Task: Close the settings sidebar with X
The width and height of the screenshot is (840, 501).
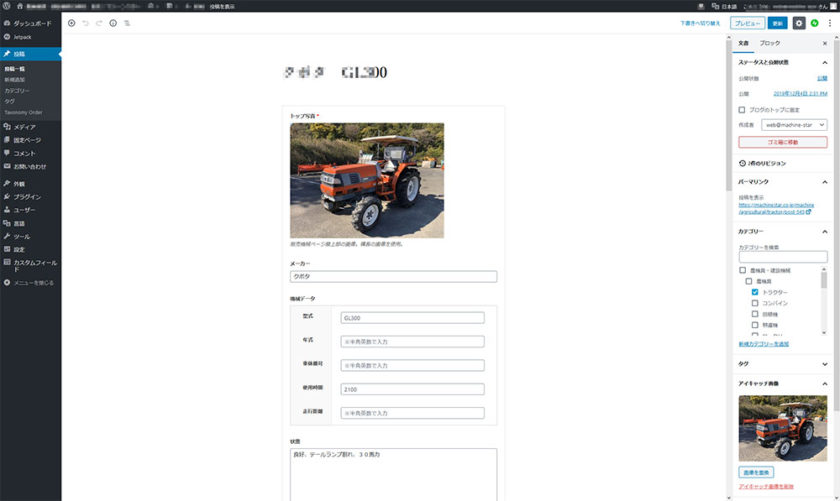Action: point(824,43)
